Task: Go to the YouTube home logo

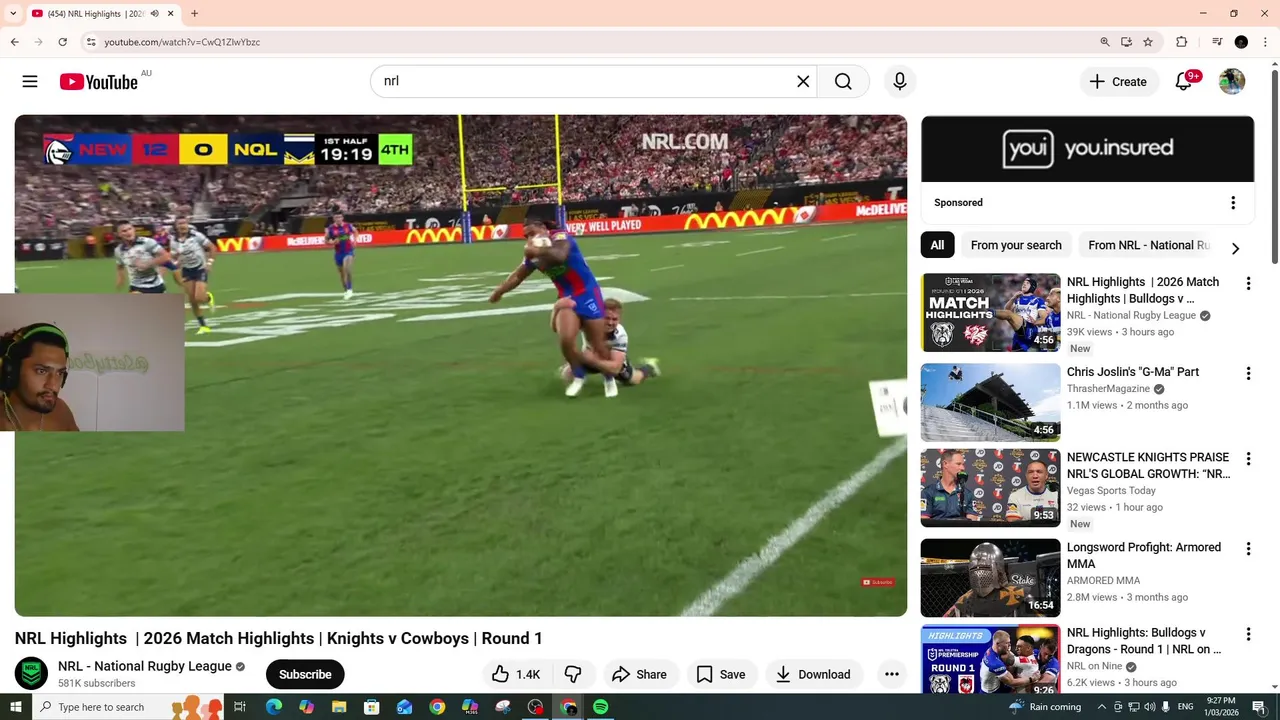Action: pyautogui.click(x=98, y=82)
